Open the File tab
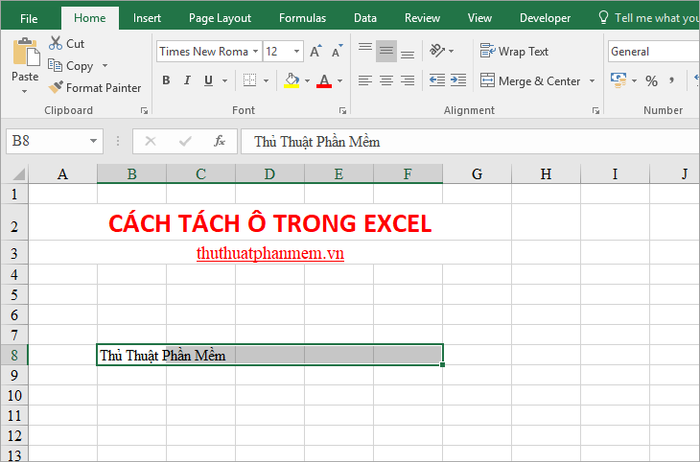The width and height of the screenshot is (700, 462). pyautogui.click(x=29, y=18)
